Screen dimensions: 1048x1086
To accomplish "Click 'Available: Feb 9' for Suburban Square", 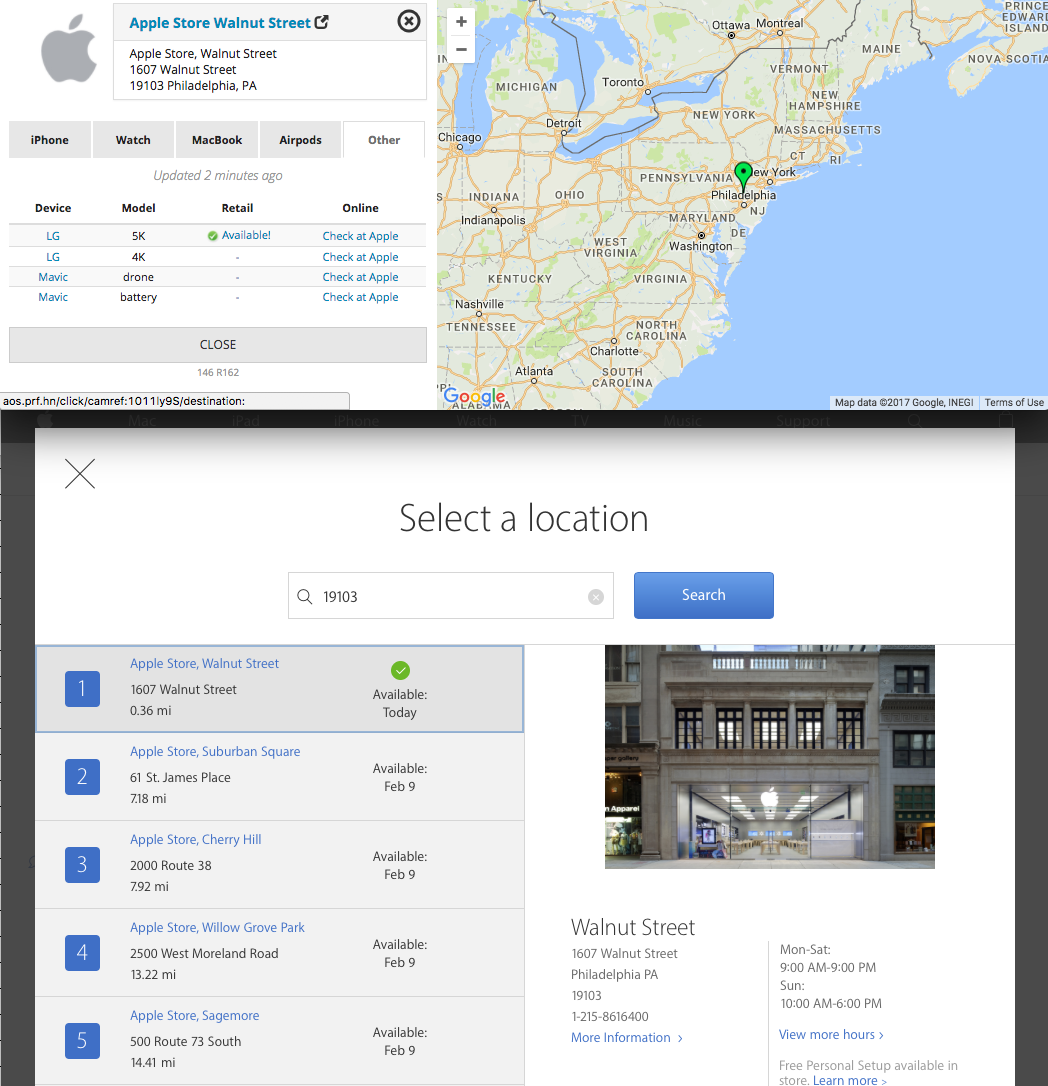I will pyautogui.click(x=400, y=777).
